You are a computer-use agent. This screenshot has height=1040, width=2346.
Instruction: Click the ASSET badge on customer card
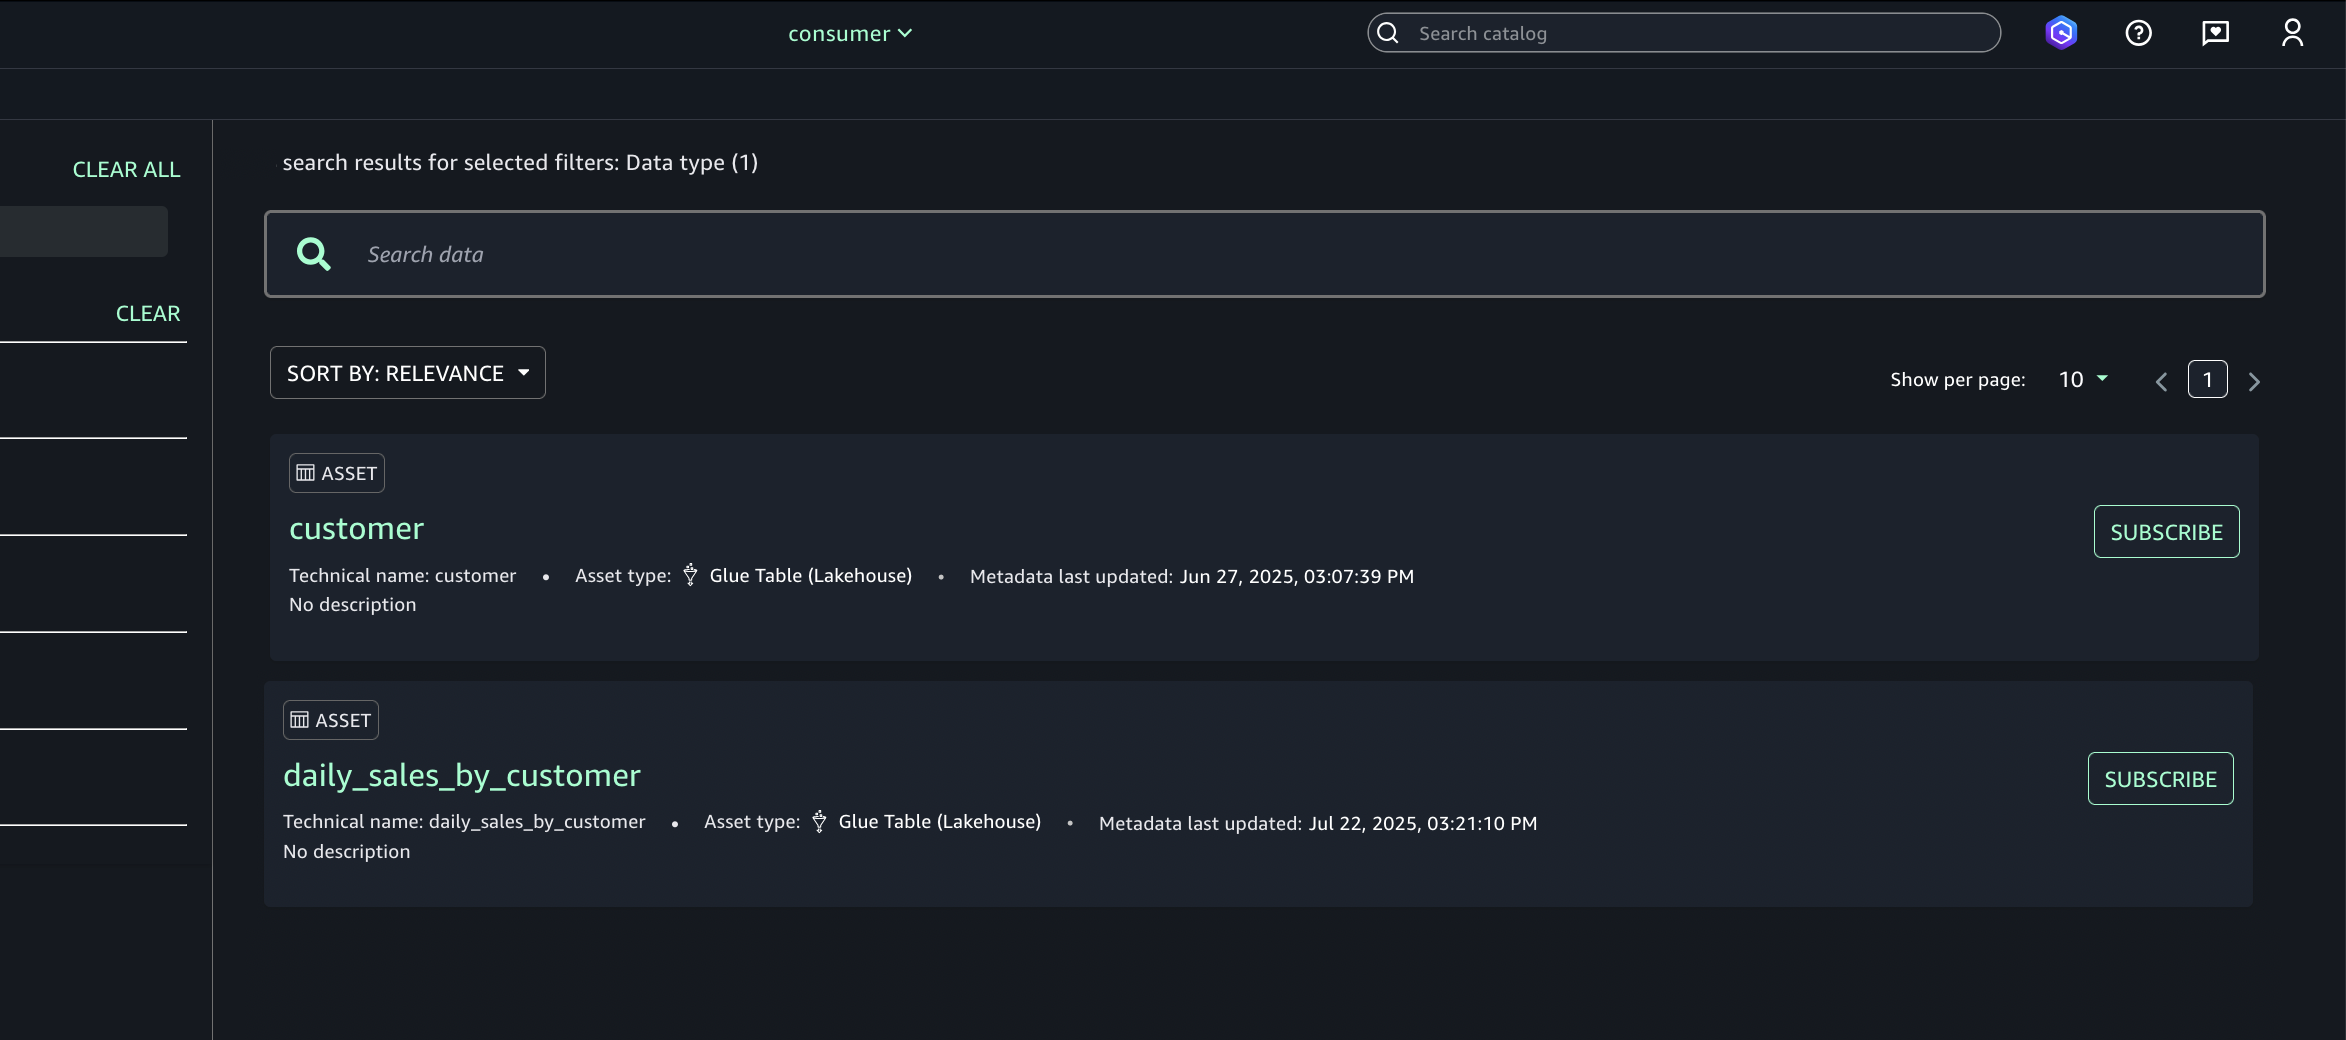point(337,473)
